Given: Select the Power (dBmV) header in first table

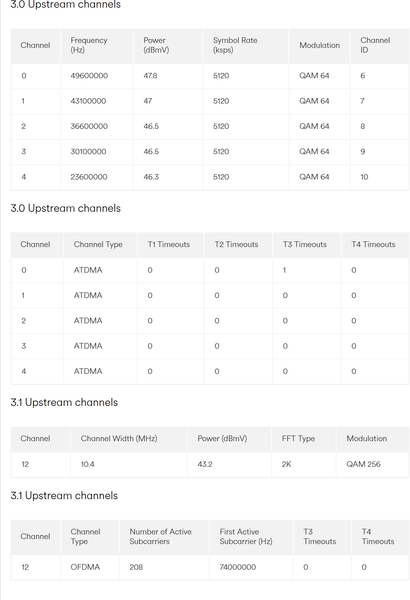Looking at the screenshot, I should pos(156,45).
